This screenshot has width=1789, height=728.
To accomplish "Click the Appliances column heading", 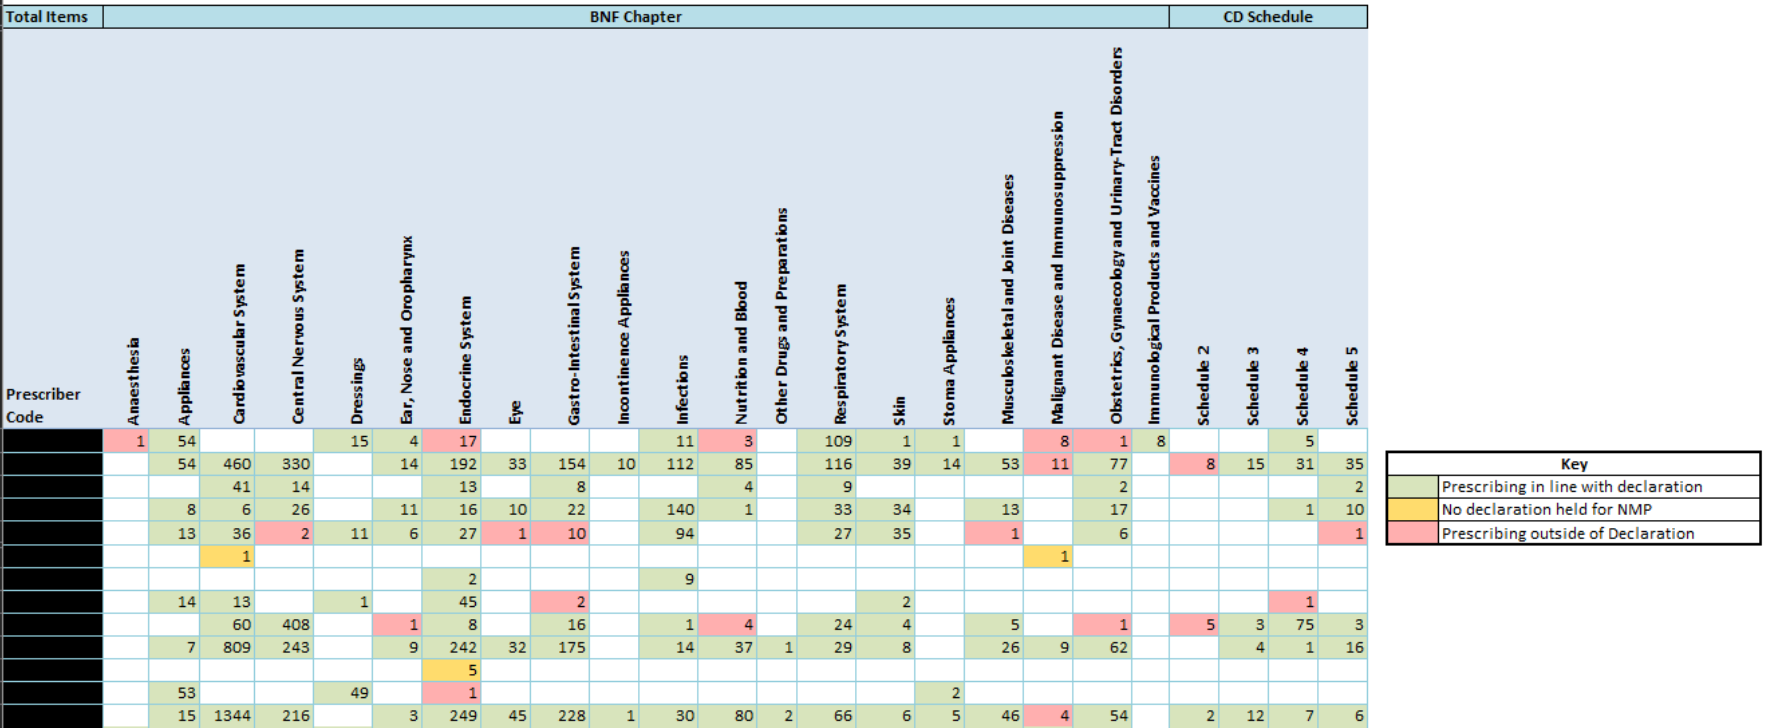I will (x=183, y=386).
